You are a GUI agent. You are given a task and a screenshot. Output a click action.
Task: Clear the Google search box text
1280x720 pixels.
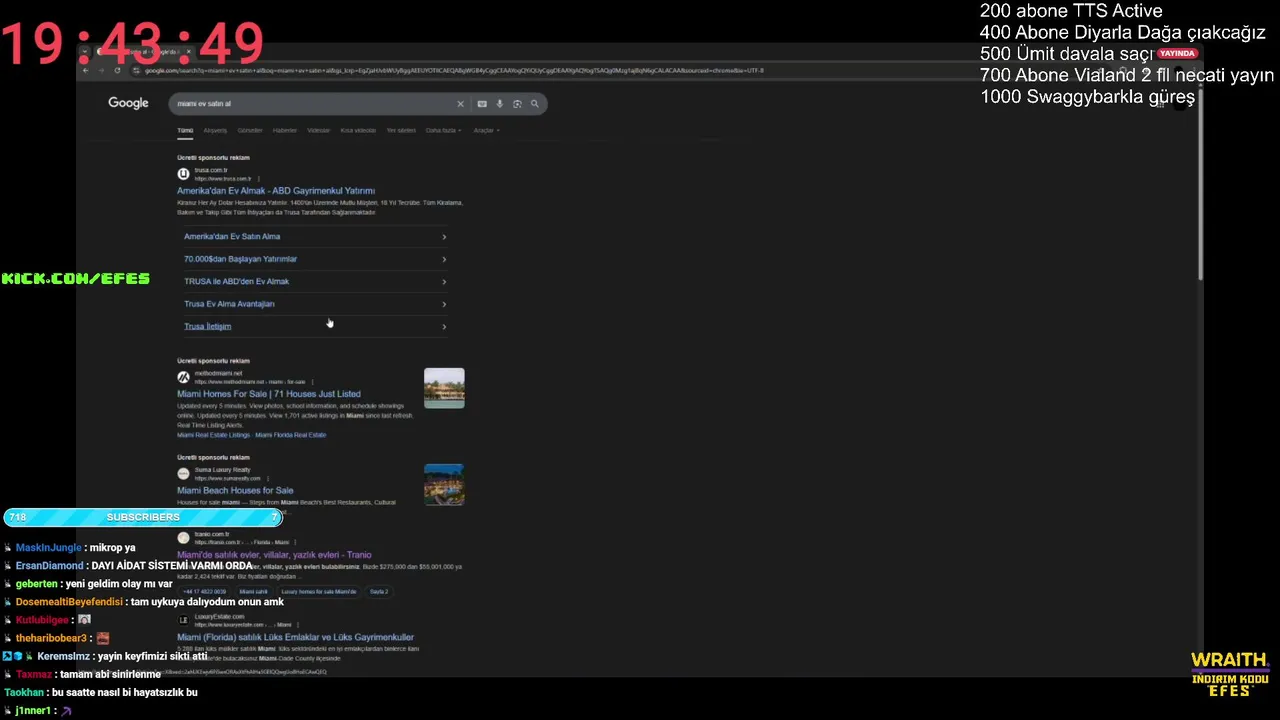(460, 104)
